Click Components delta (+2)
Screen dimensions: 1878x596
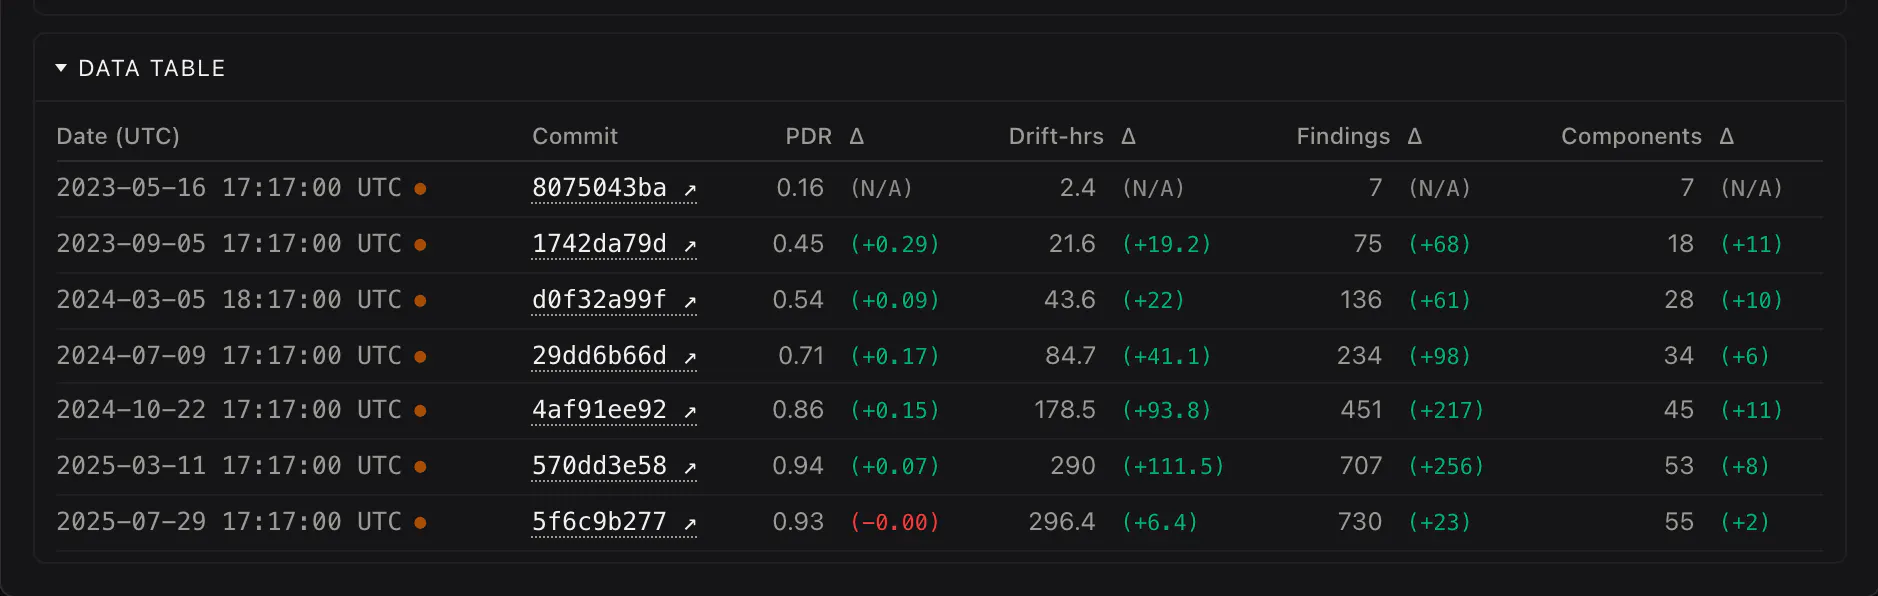click(x=1745, y=522)
